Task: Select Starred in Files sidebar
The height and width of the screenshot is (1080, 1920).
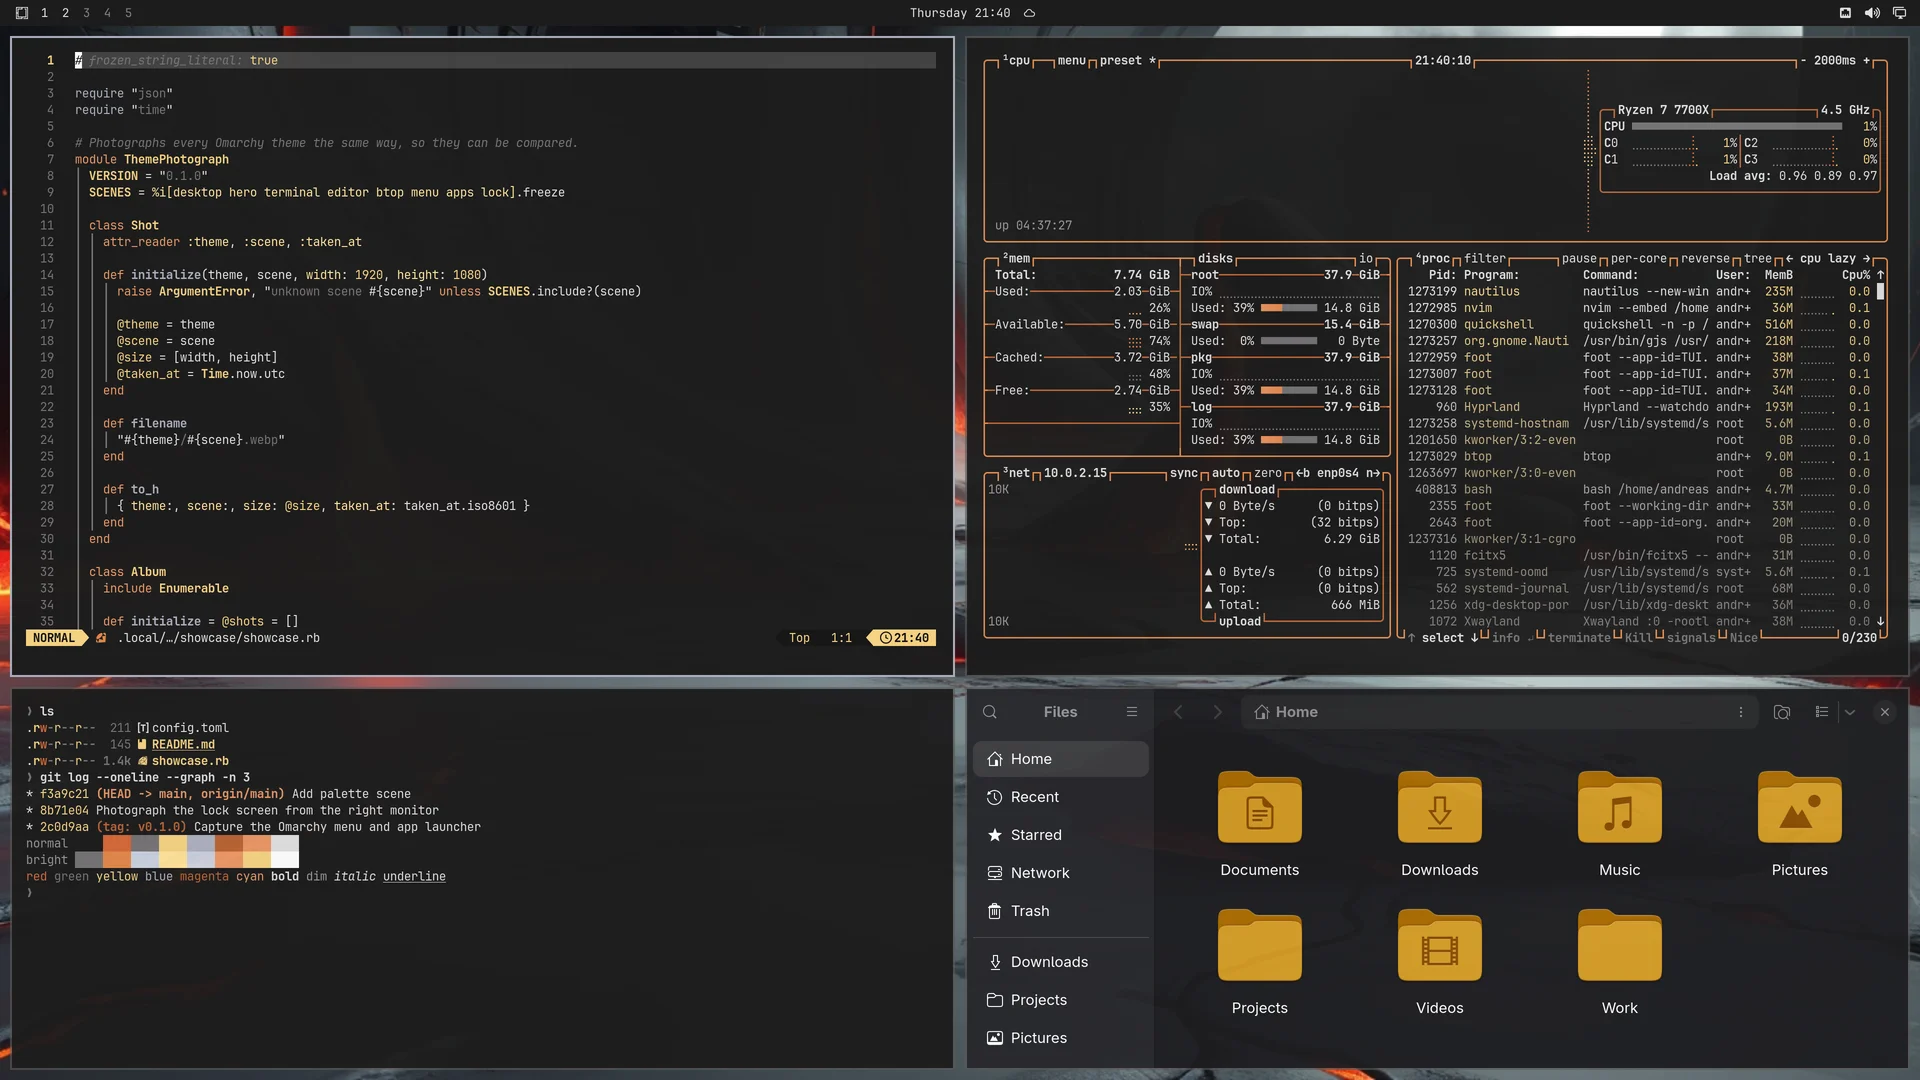Action: pos(1061,835)
